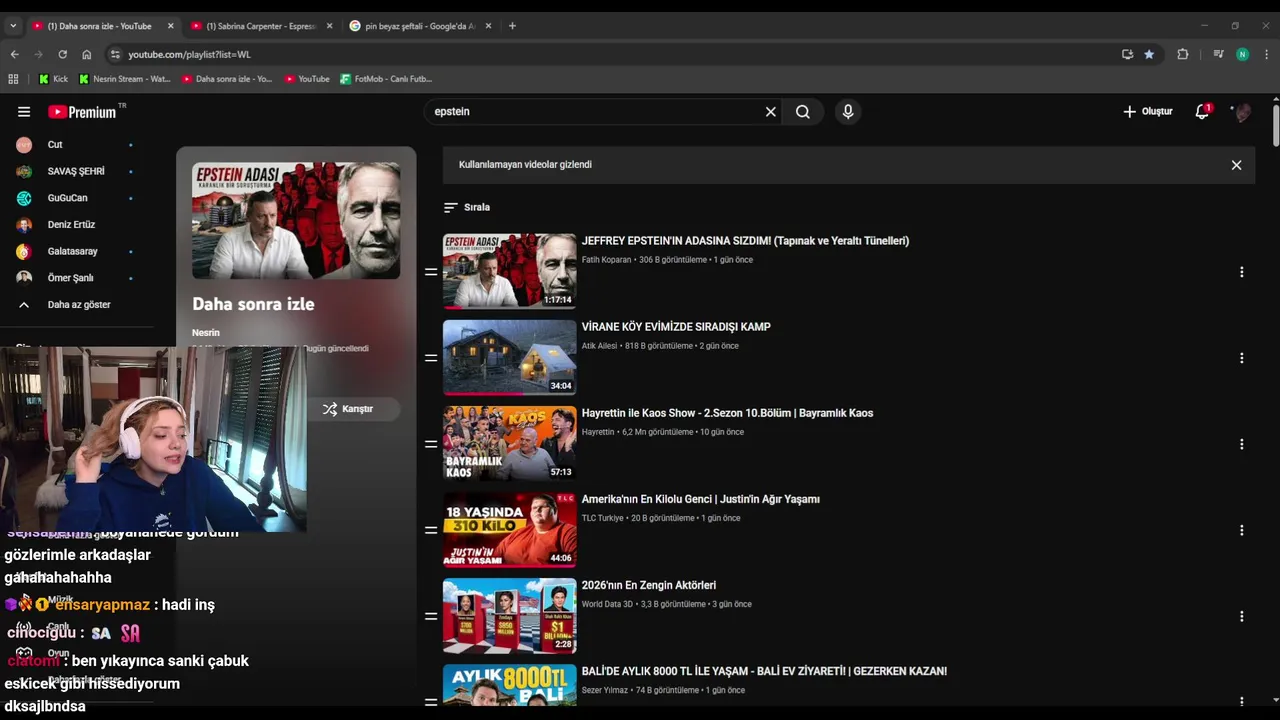Screen dimensions: 1280x720
Task: Open the Sırala sort dropdown
Action: click(467, 207)
